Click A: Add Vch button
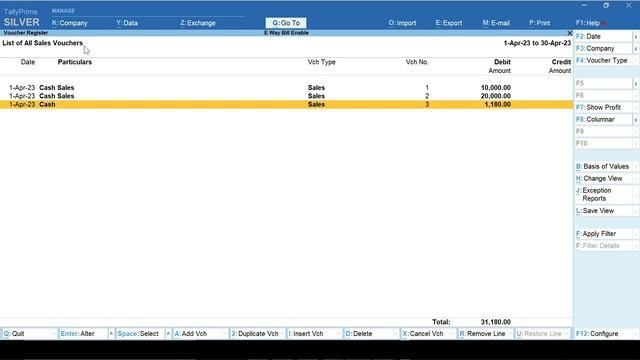Screen dimensions: 640x360 [x=198, y=333]
